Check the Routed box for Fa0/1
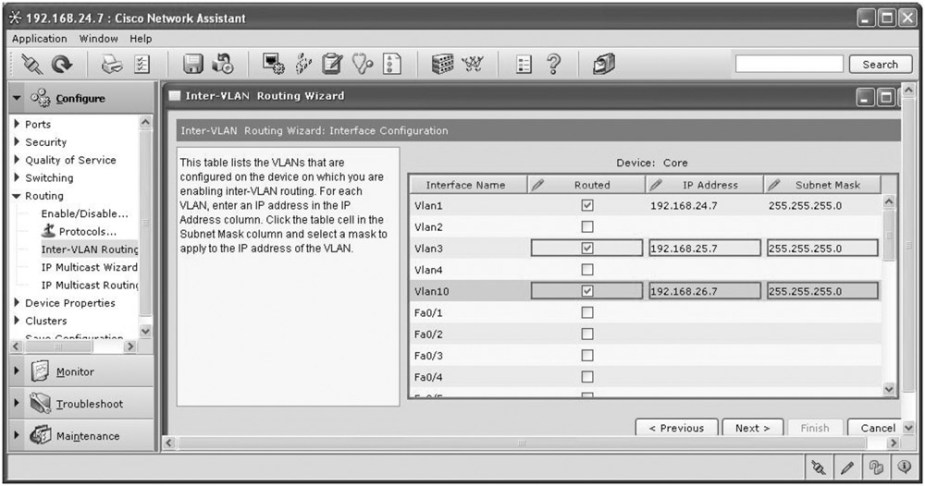This screenshot has width=925, height=486. pyautogui.click(x=587, y=313)
